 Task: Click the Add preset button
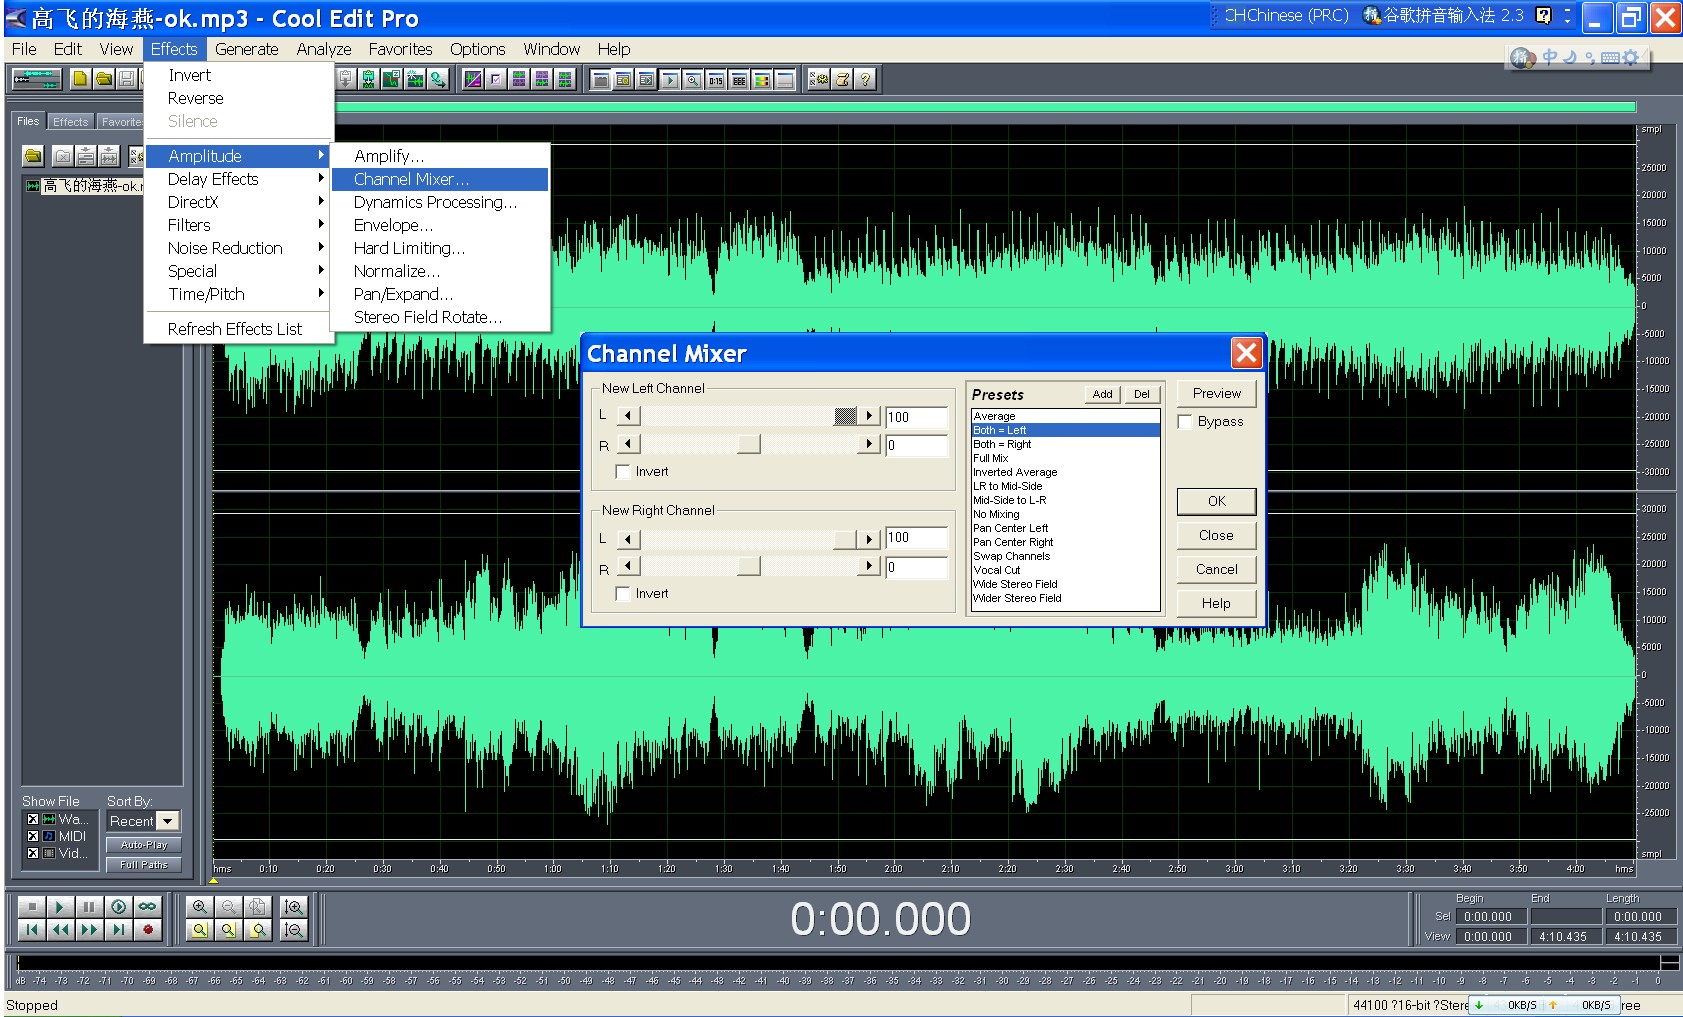(1102, 394)
